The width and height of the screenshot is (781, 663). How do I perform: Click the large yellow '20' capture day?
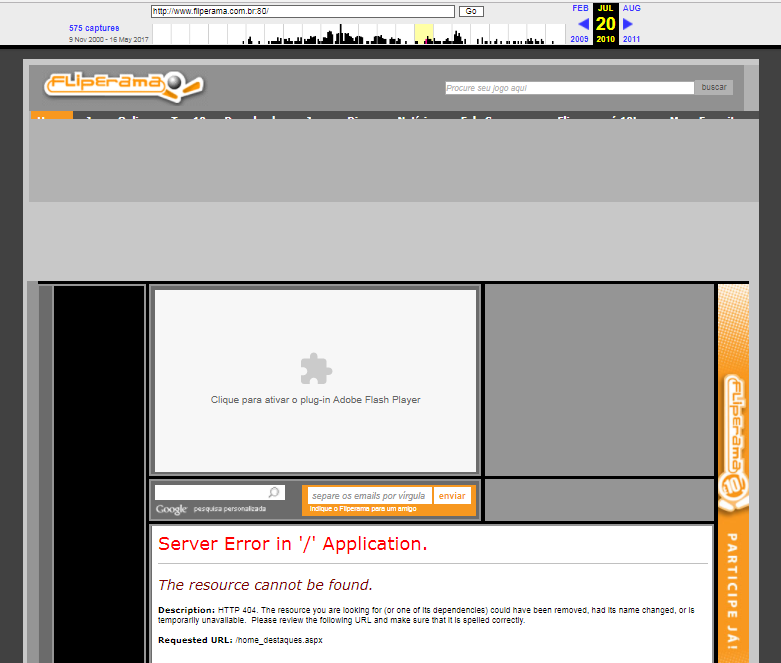606,23
